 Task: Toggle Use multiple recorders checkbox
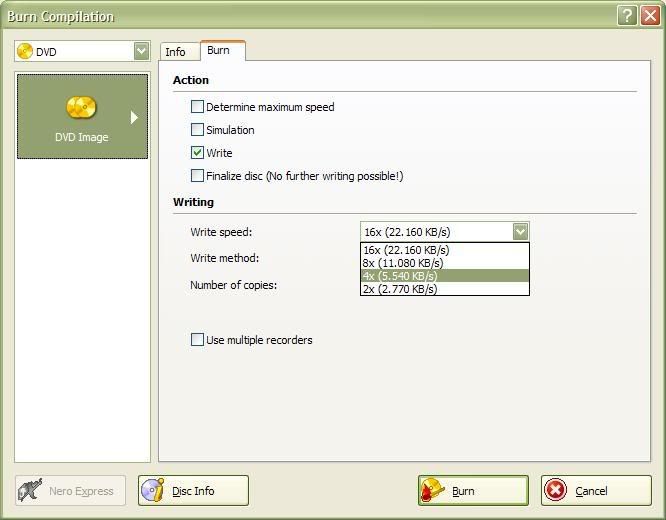(x=197, y=339)
